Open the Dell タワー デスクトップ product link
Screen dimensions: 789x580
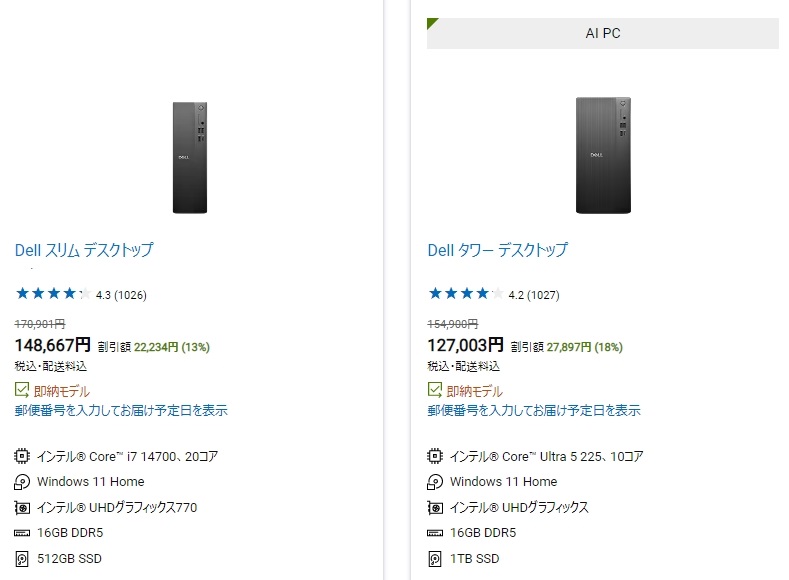click(x=497, y=250)
